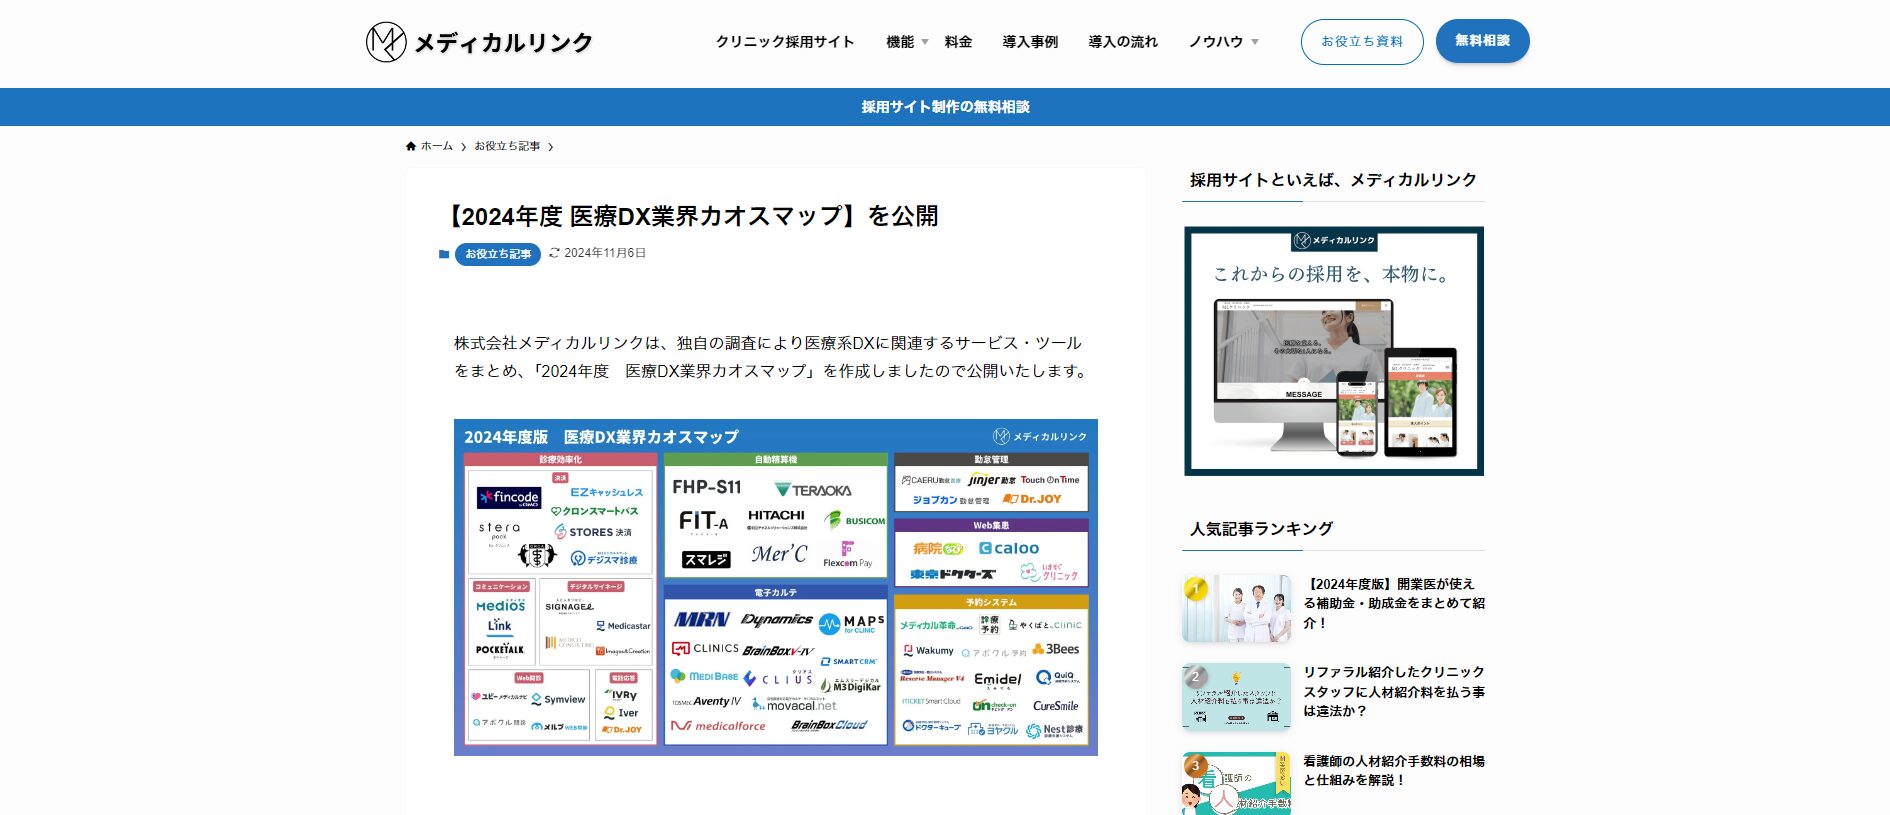
Task: Click the お役立ち資料 button
Action: [x=1362, y=42]
